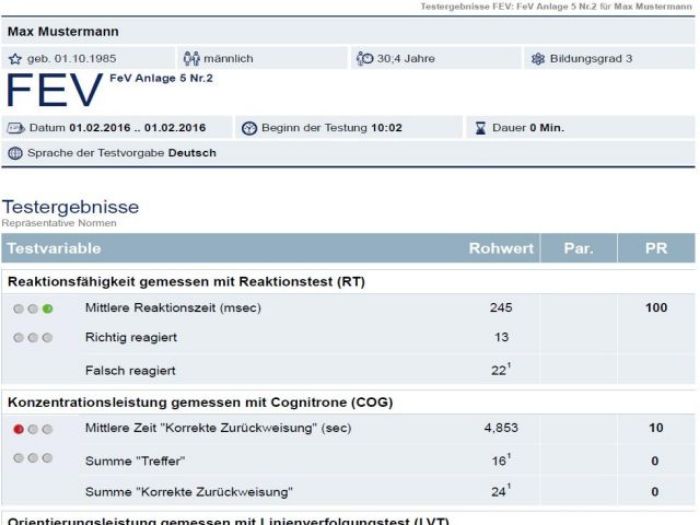This screenshot has width=700, height=525.
Task: Click the hourglass icon beside Dauer
Action: (479, 128)
